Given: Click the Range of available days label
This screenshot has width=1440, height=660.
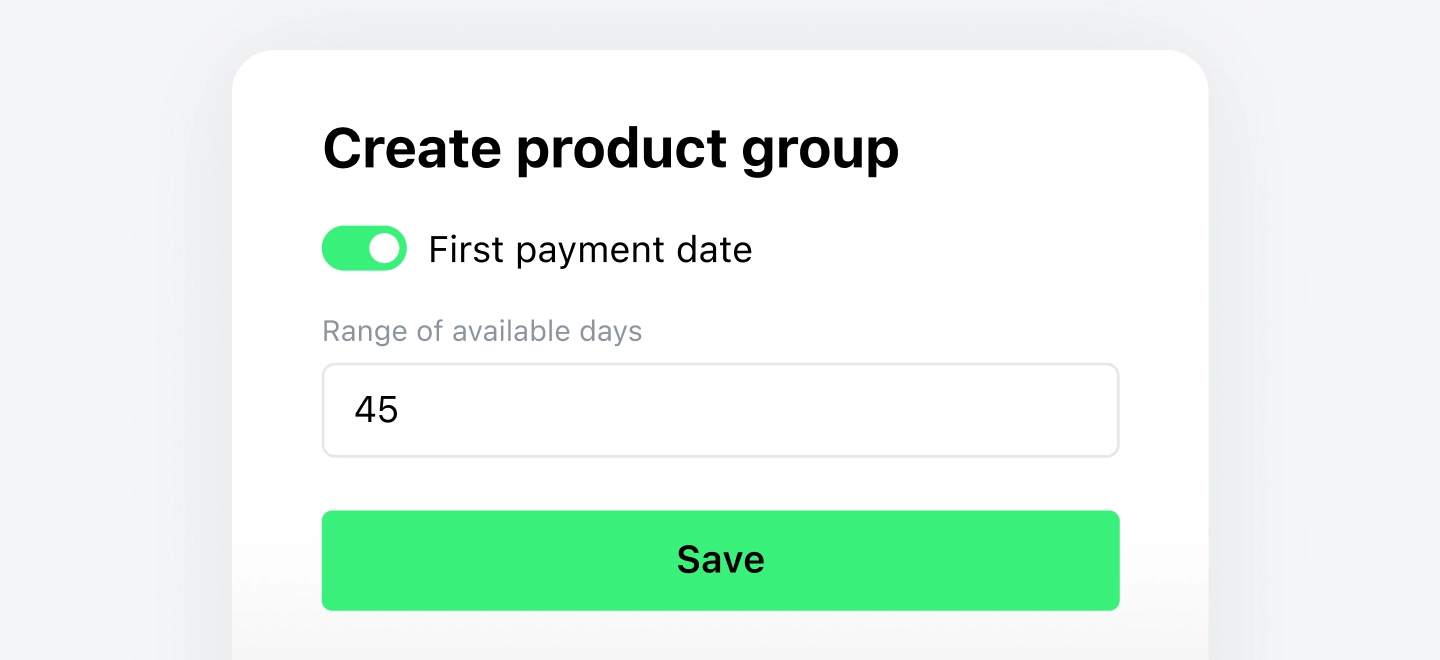Looking at the screenshot, I should point(482,331).
